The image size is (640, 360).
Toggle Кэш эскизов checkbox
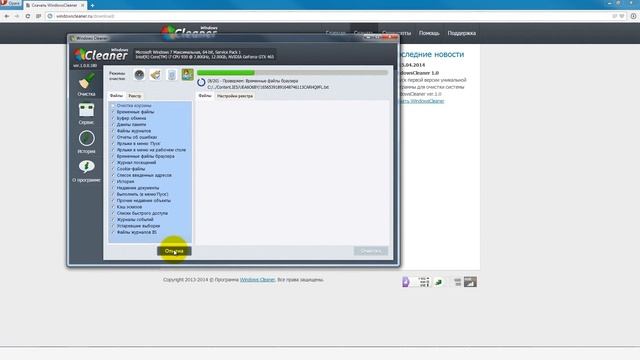point(113,207)
